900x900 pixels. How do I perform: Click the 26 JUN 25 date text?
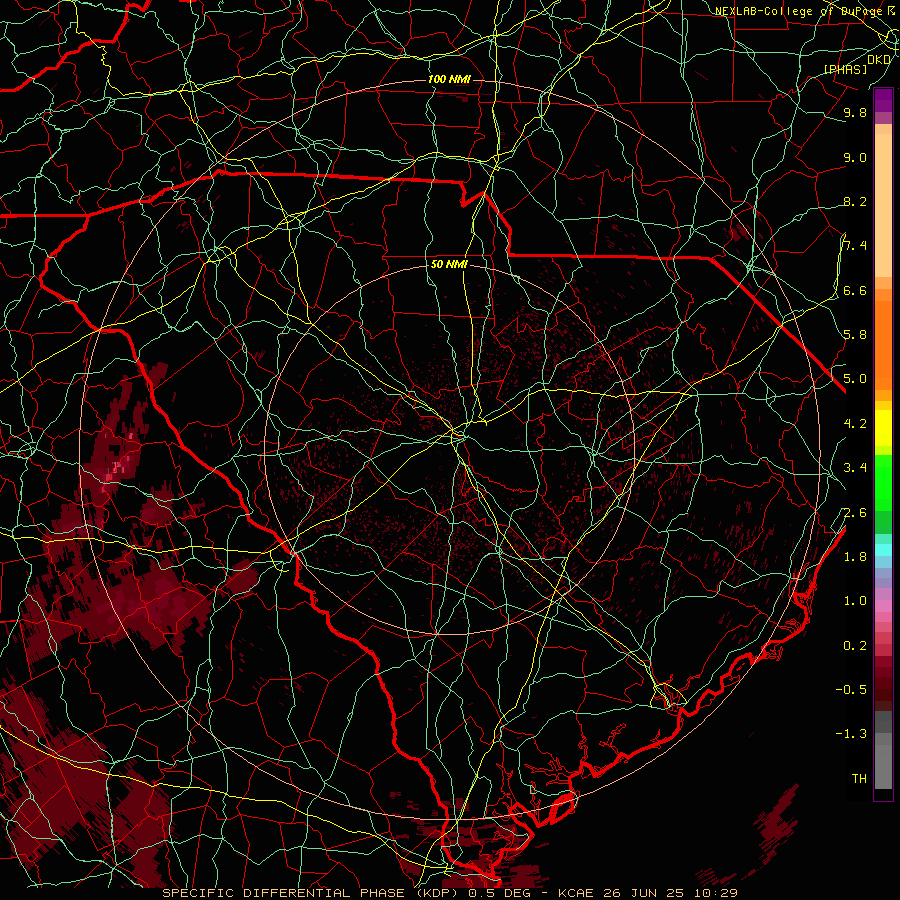(645, 893)
